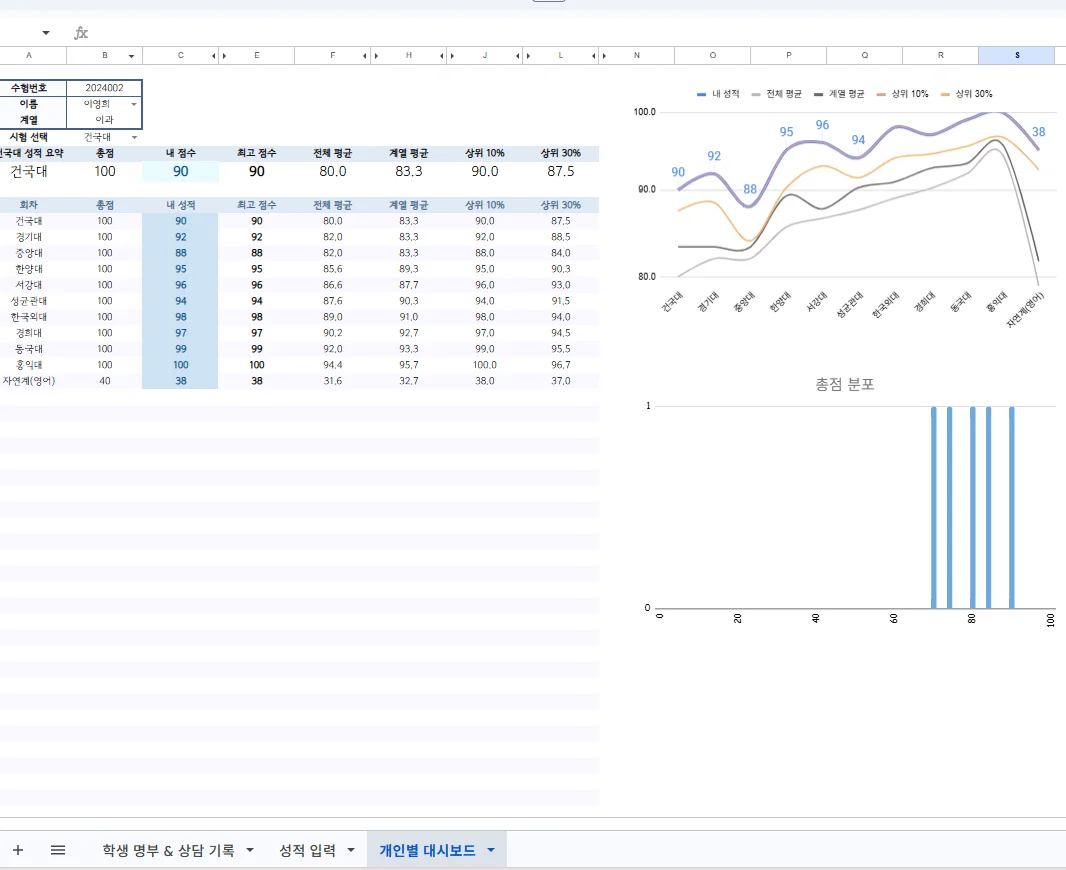The height and width of the screenshot is (870, 1066).
Task: Click 상위 10% legend entry
Action: click(x=903, y=94)
